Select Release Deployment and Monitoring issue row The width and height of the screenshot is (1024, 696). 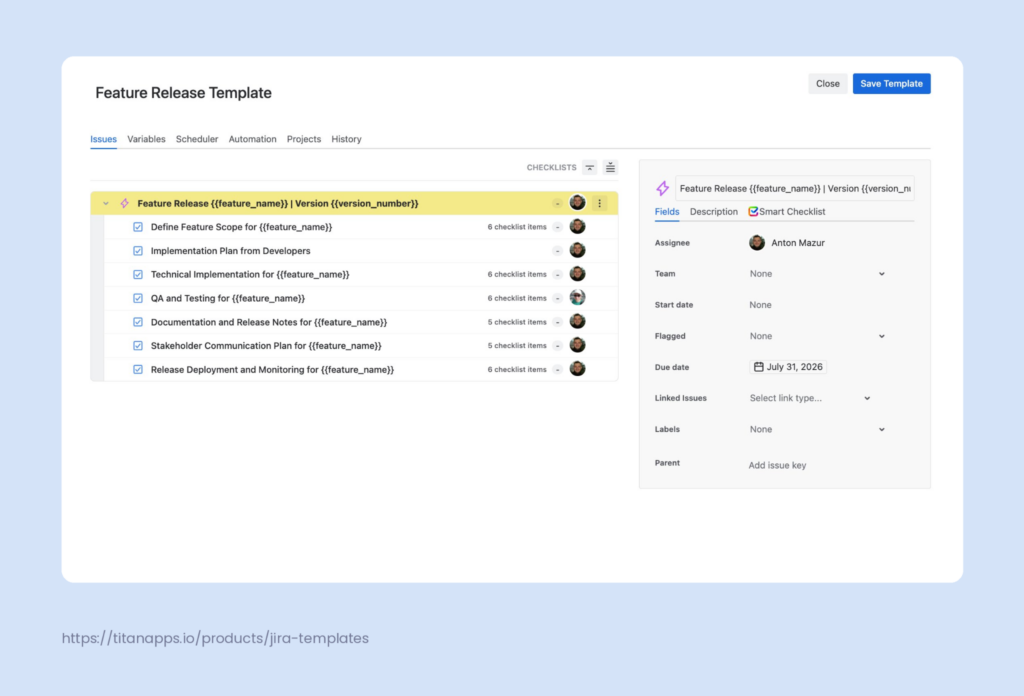[360, 370]
